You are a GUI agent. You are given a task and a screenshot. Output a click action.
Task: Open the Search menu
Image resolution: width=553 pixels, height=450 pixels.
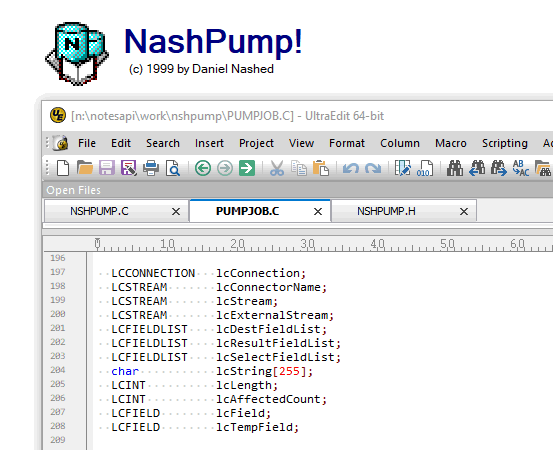tap(163, 143)
